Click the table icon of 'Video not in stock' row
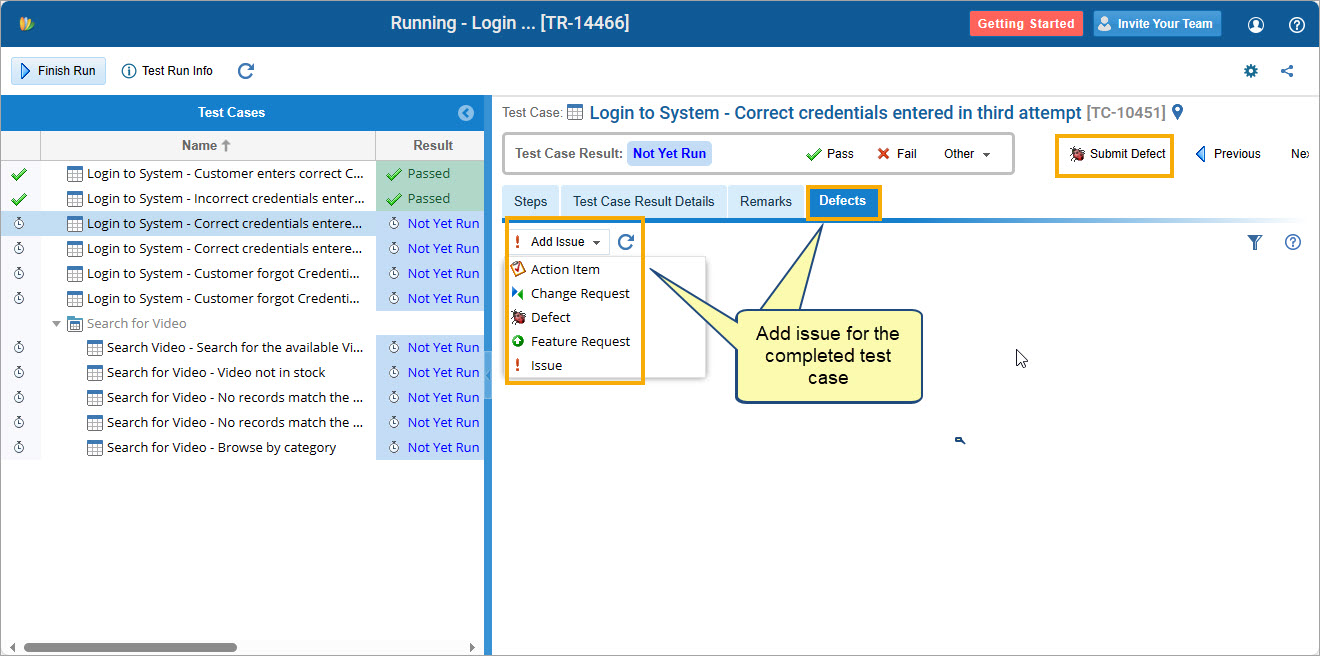Viewport: 1320px width, 656px height. click(x=95, y=373)
